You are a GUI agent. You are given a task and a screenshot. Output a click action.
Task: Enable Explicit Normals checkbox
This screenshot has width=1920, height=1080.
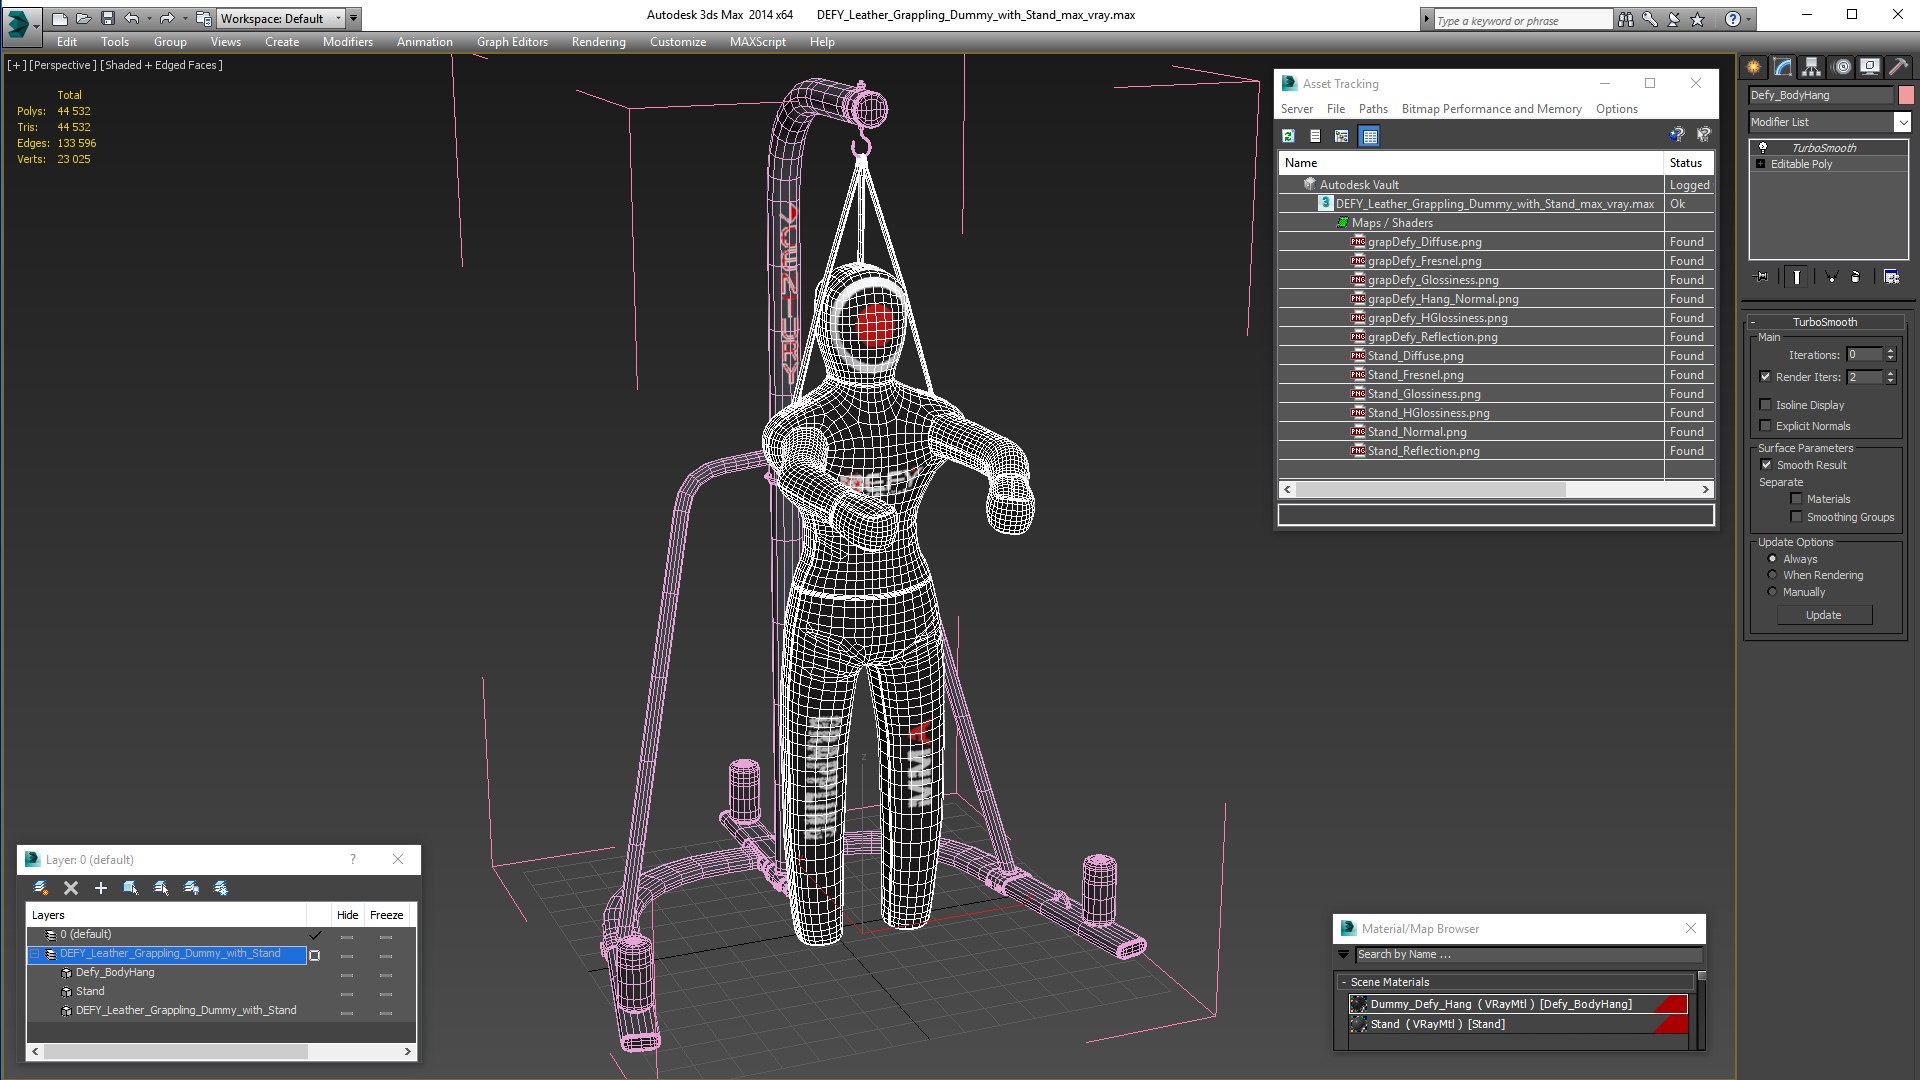(x=1765, y=426)
